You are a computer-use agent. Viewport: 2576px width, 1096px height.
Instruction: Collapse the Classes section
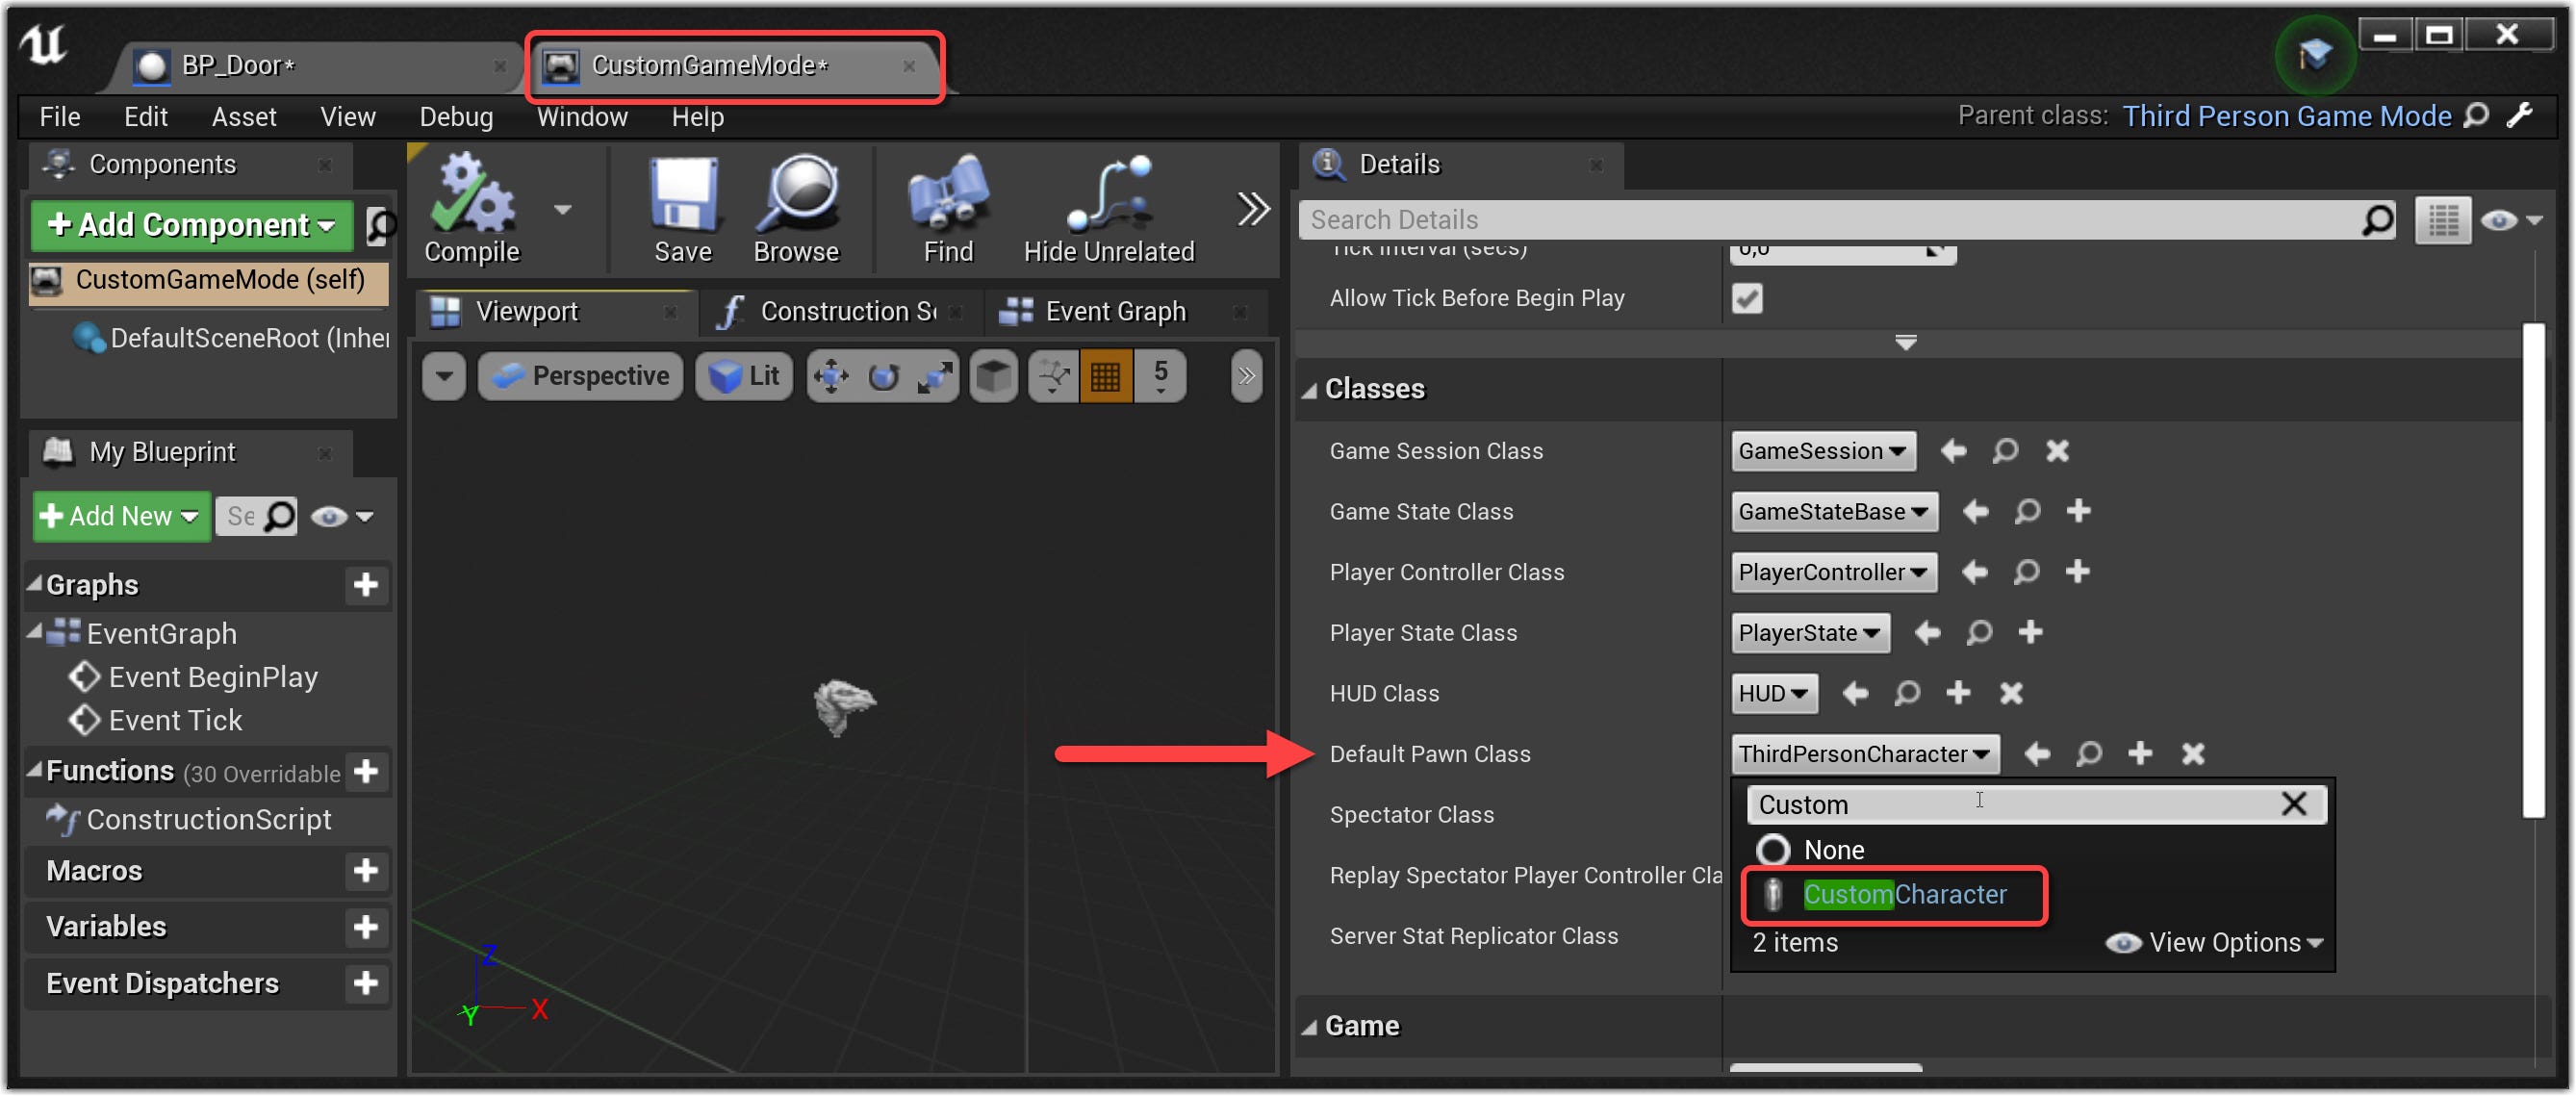1309,390
